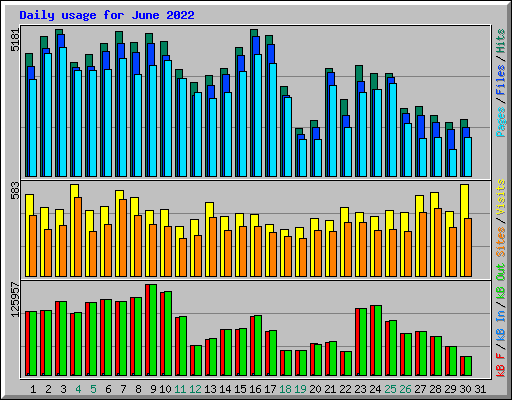The image size is (512, 400).
Task: Click the orange sites bar for day 4
Action: click(x=78, y=237)
